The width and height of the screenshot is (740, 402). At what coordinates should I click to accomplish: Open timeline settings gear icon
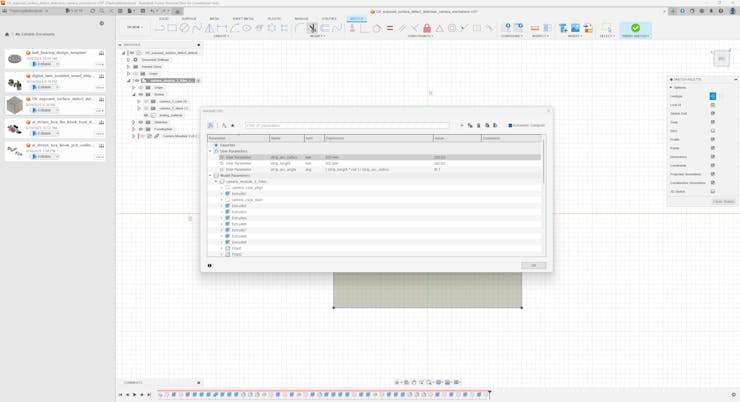733,394
